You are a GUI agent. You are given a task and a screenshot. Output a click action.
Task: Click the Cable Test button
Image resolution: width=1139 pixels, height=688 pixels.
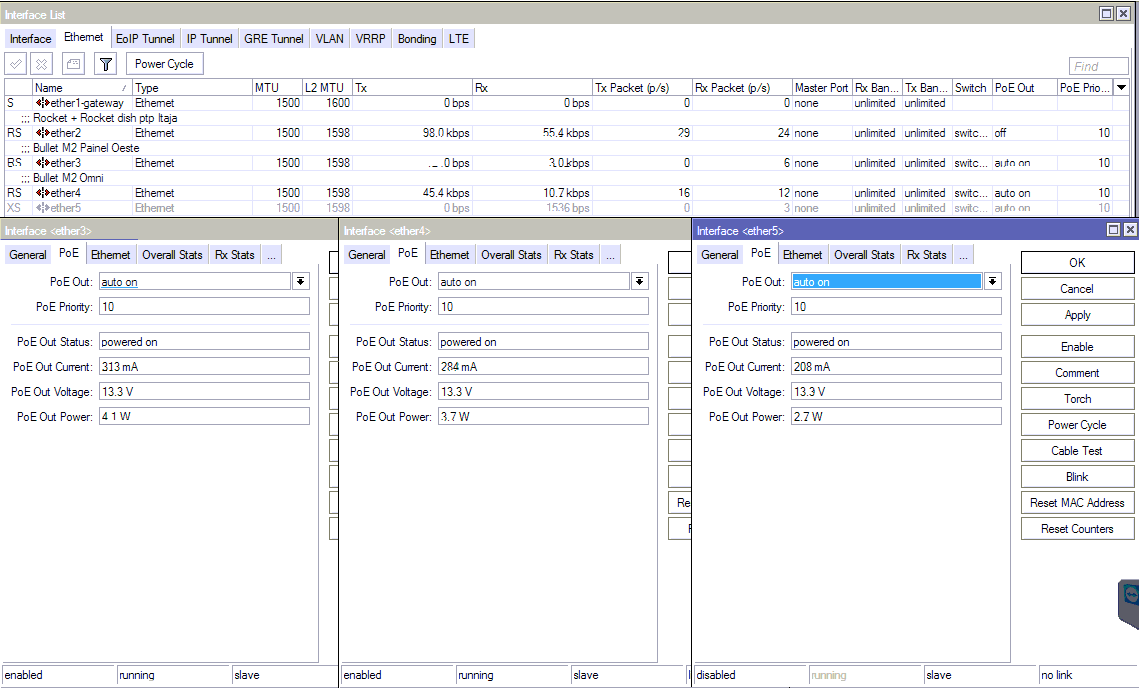pos(1077,451)
